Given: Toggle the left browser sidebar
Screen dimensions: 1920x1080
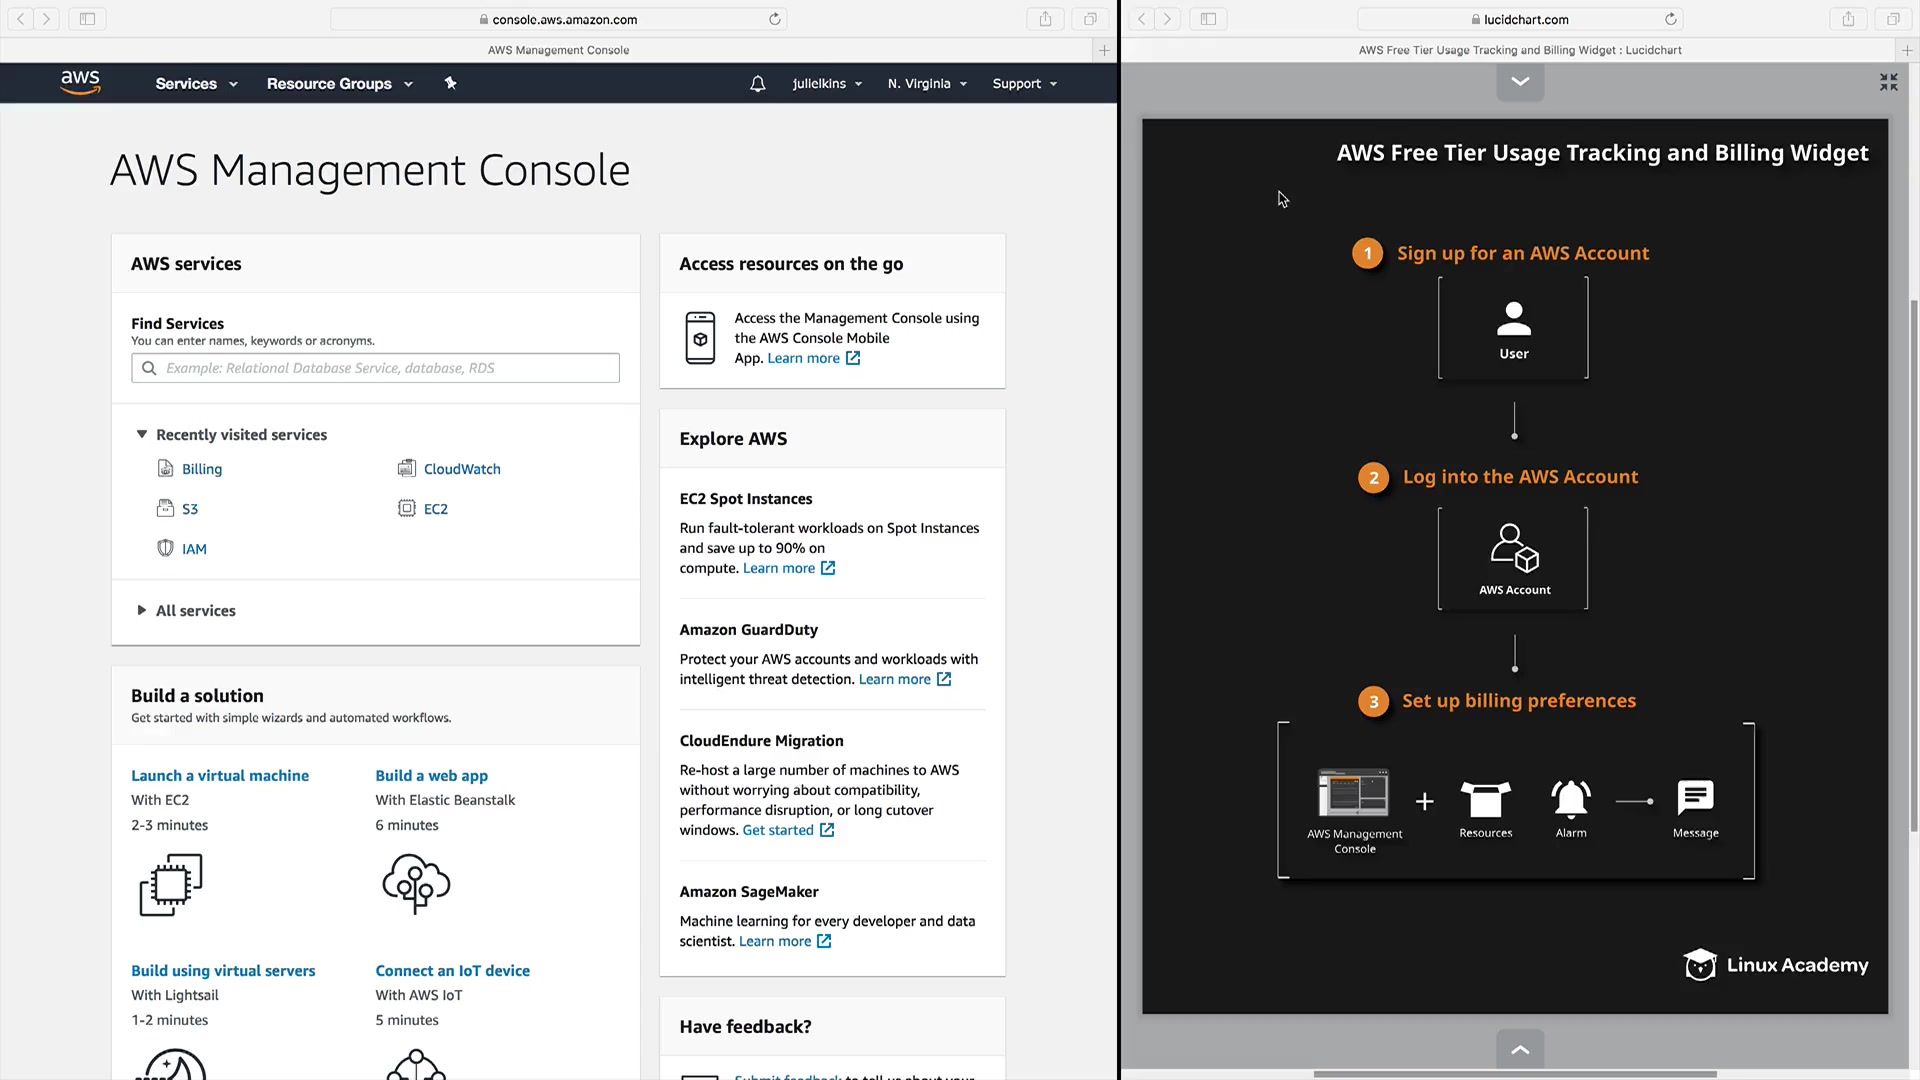Looking at the screenshot, I should click(x=87, y=19).
